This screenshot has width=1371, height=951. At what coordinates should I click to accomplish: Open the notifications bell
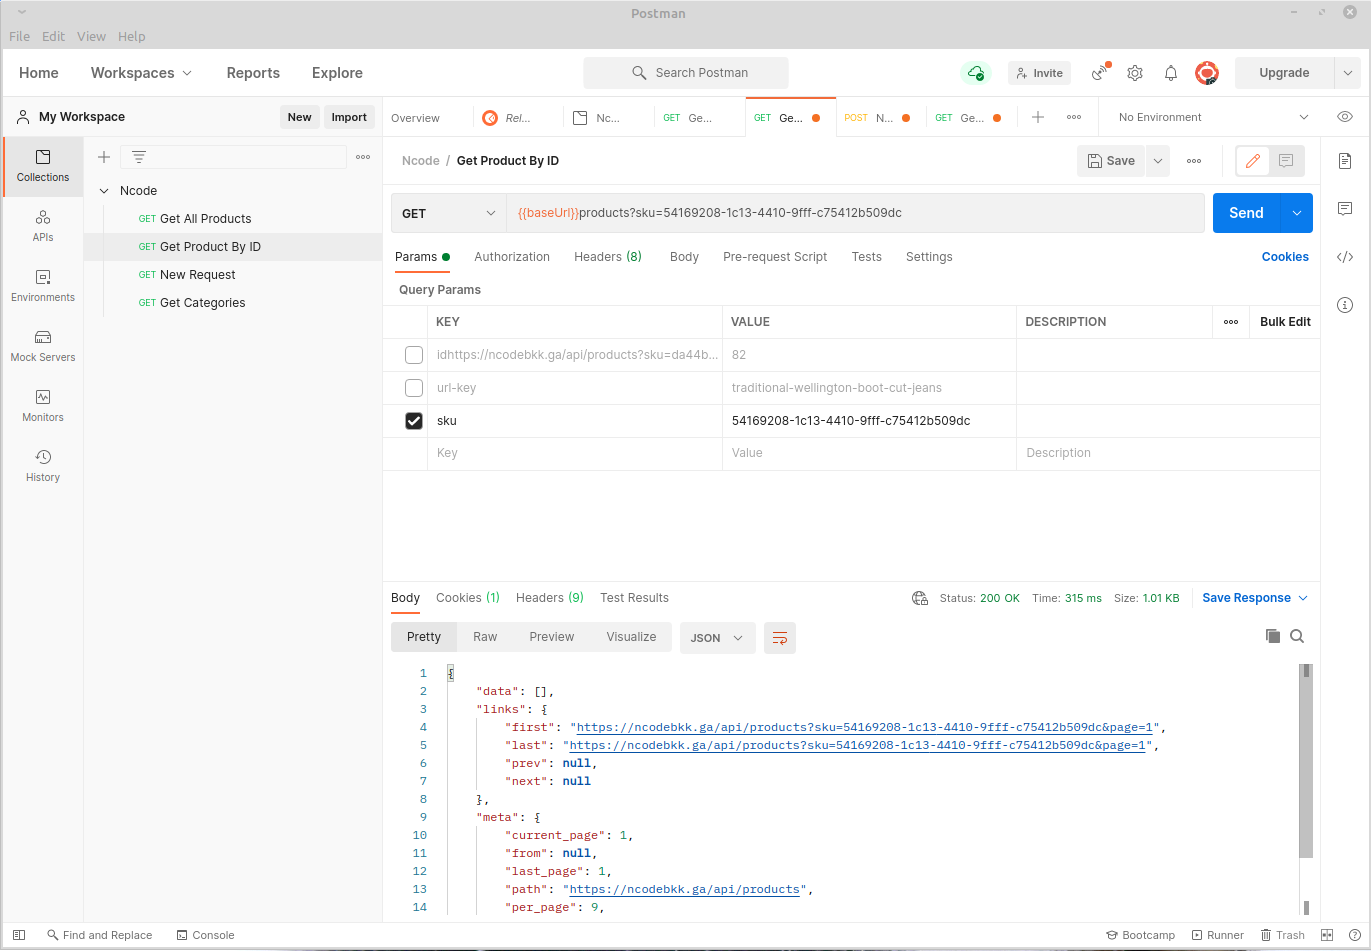click(1170, 73)
